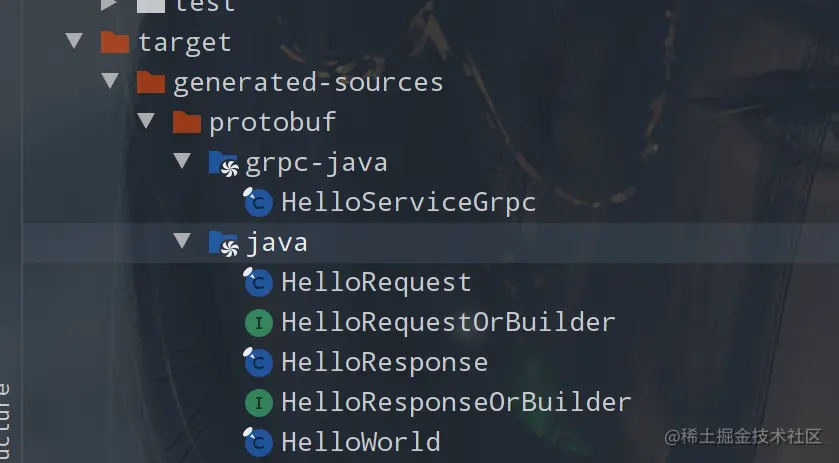
Task: Click the protobuf folder icon
Action: tap(187, 123)
